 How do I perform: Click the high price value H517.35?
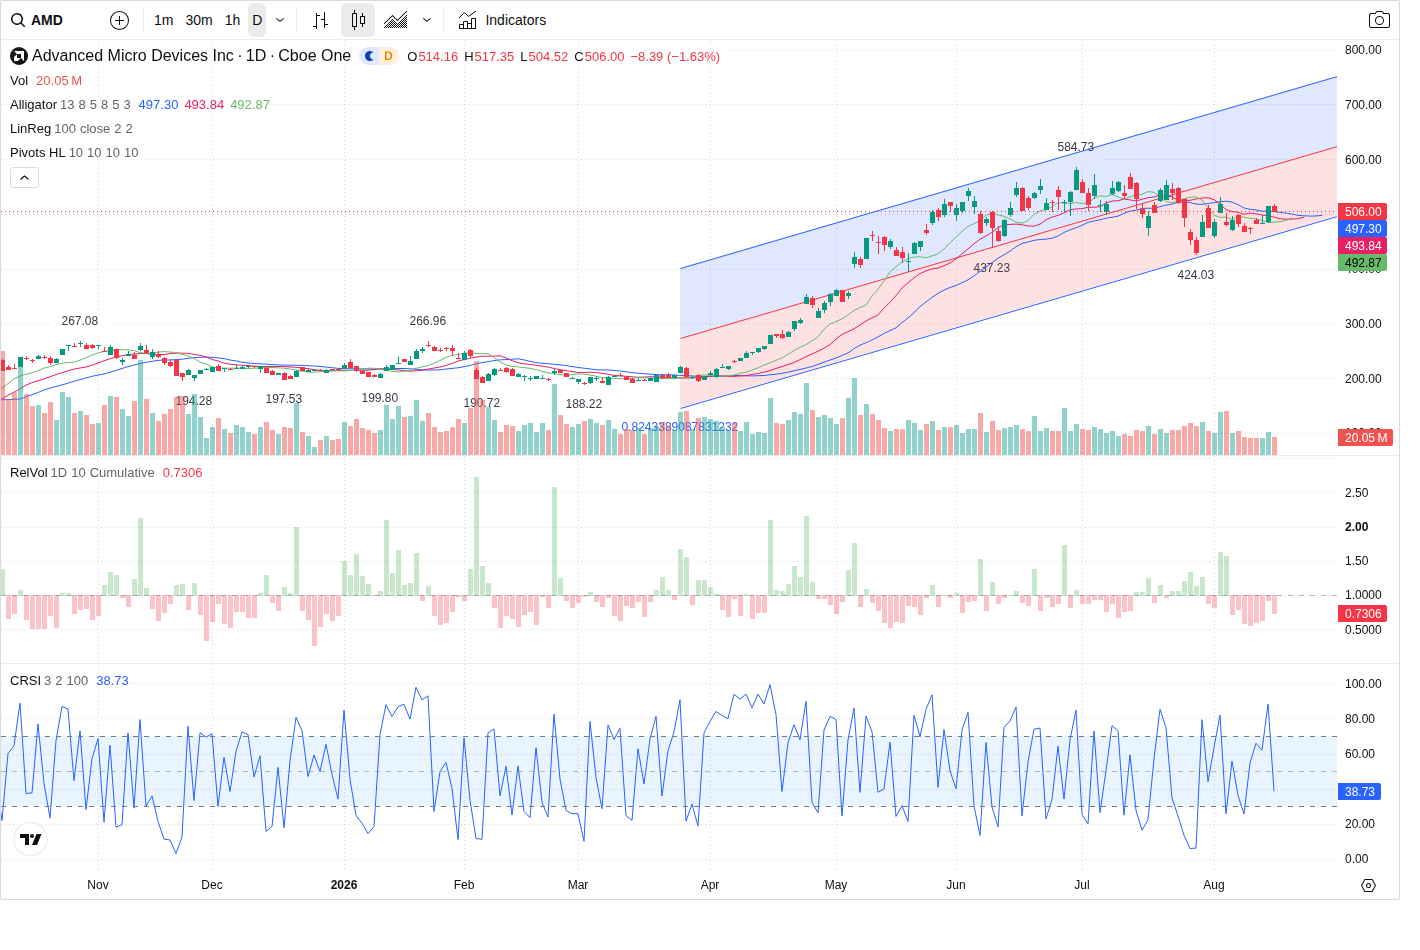point(489,57)
